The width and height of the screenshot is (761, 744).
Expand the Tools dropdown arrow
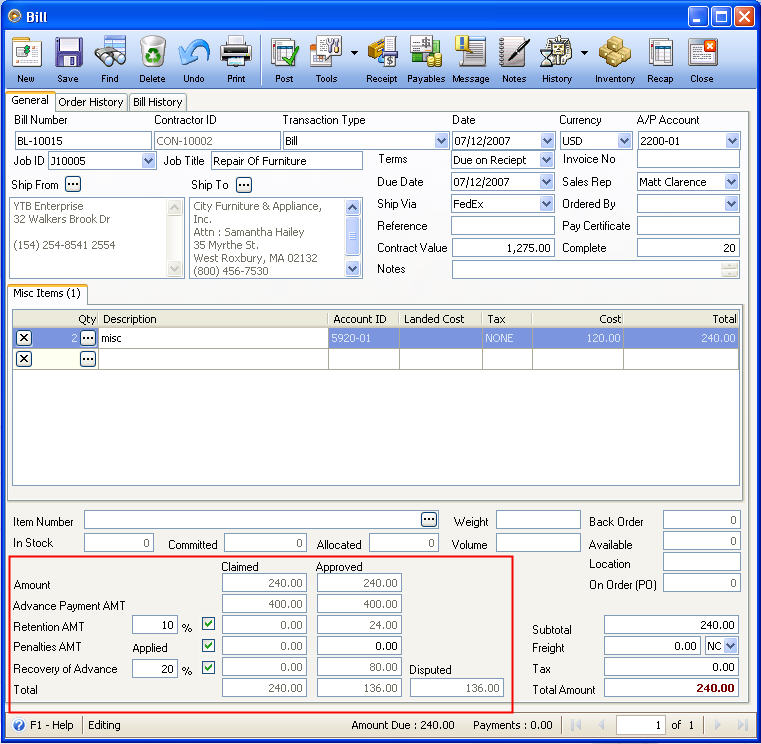tap(354, 53)
